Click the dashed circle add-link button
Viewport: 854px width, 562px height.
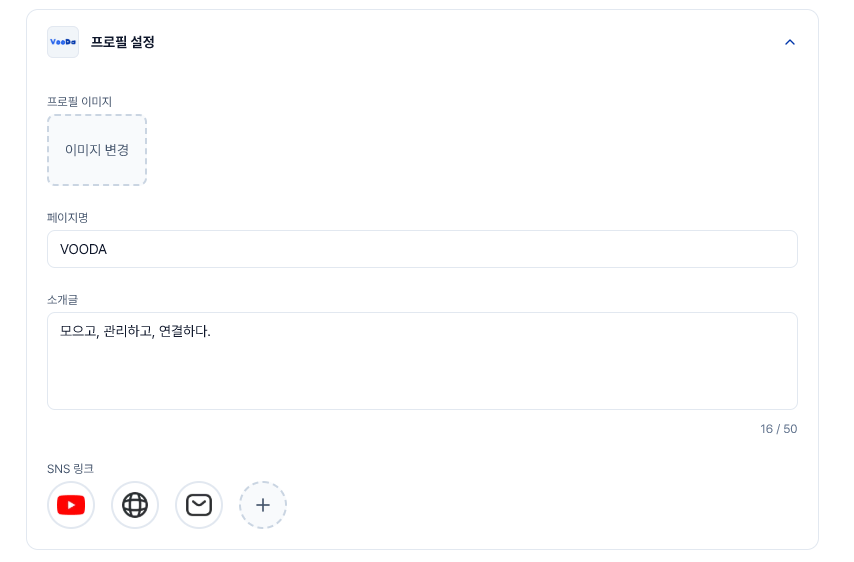point(263,505)
